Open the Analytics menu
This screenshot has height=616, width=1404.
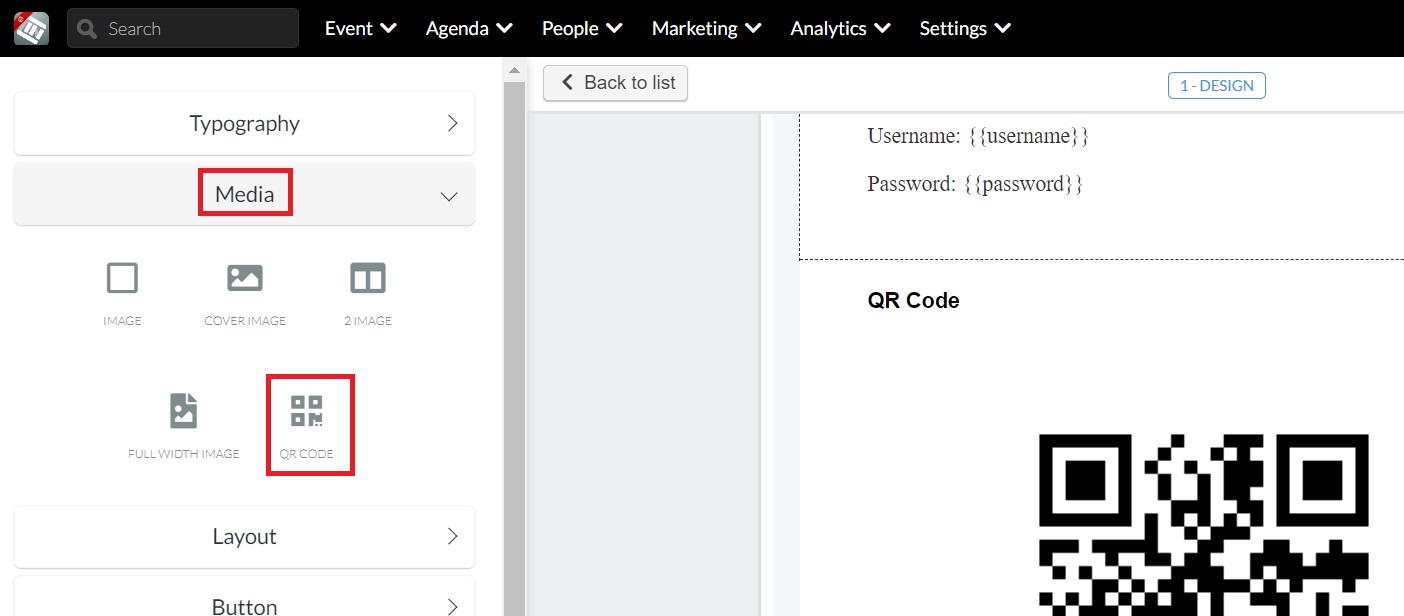[x=840, y=28]
